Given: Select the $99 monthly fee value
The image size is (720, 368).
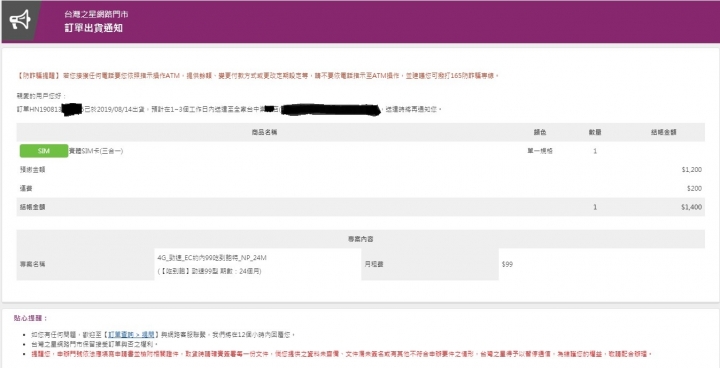Looking at the screenshot, I should (x=507, y=264).
